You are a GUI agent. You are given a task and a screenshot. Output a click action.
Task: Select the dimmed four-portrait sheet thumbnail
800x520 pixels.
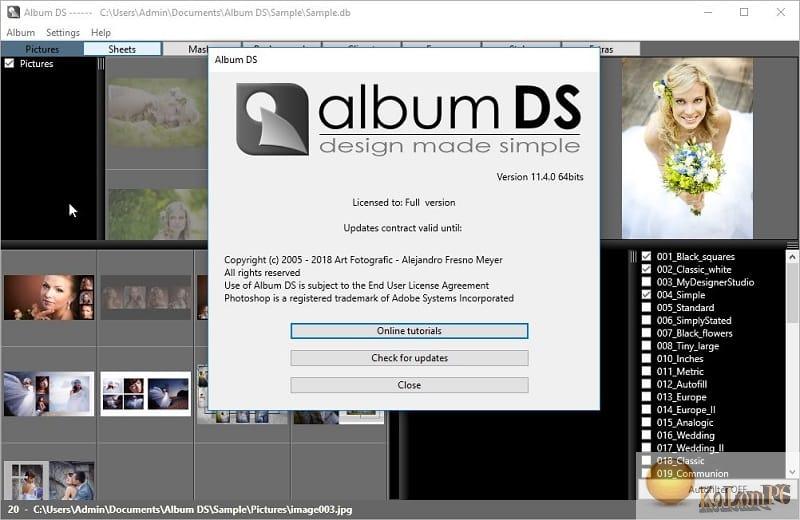(x=145, y=298)
